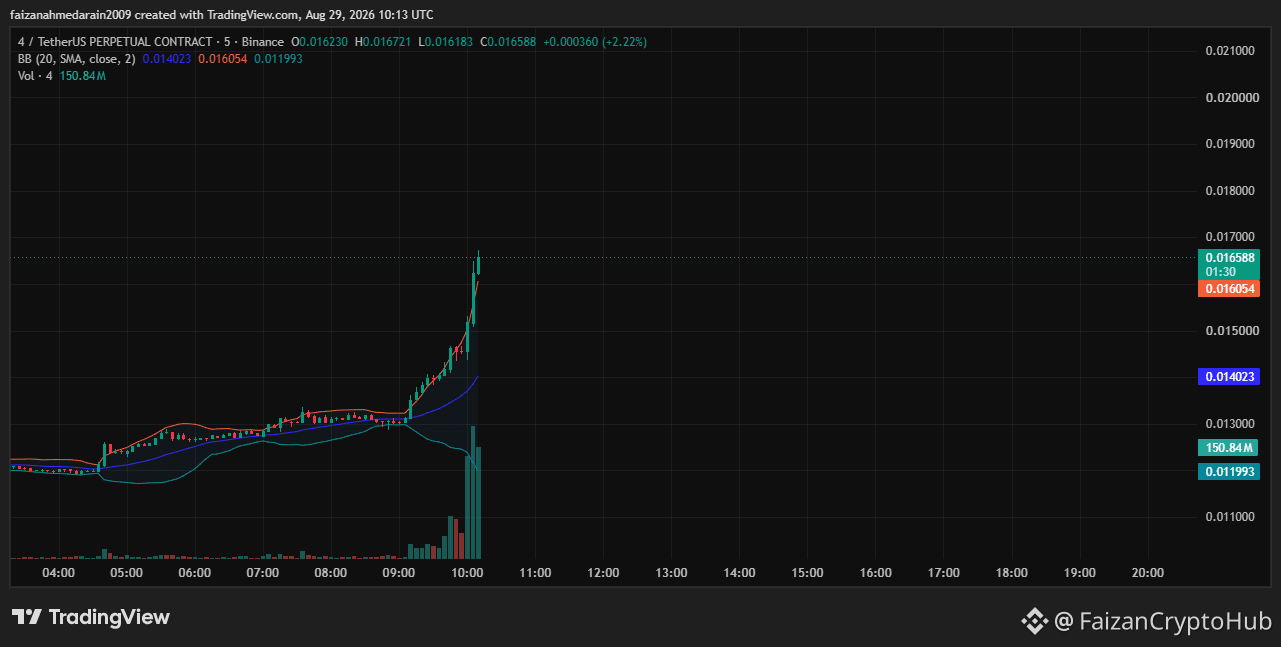
Task: Click the 12:00 time axis label
Action: pyautogui.click(x=603, y=573)
